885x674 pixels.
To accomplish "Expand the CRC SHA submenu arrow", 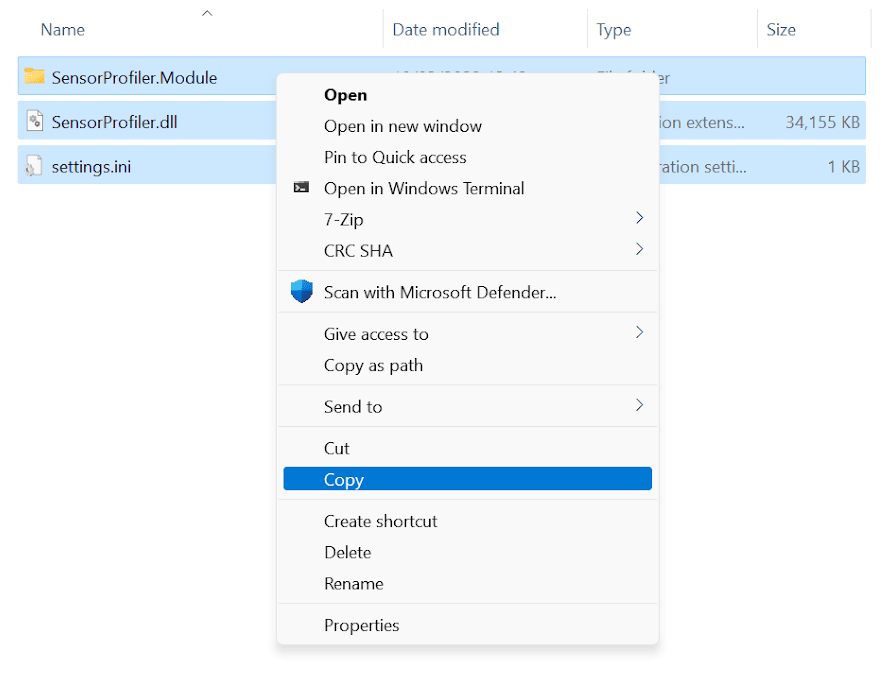I will [639, 249].
